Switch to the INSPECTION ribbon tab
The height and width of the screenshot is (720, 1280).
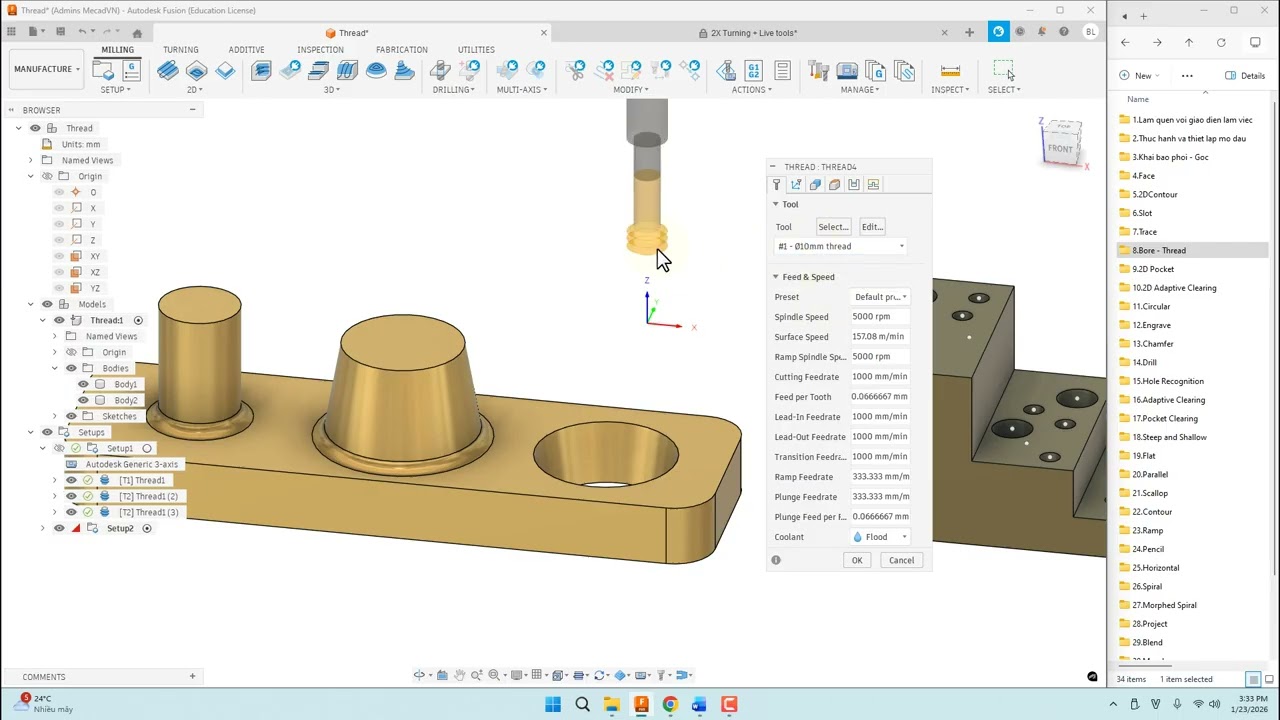coord(320,49)
